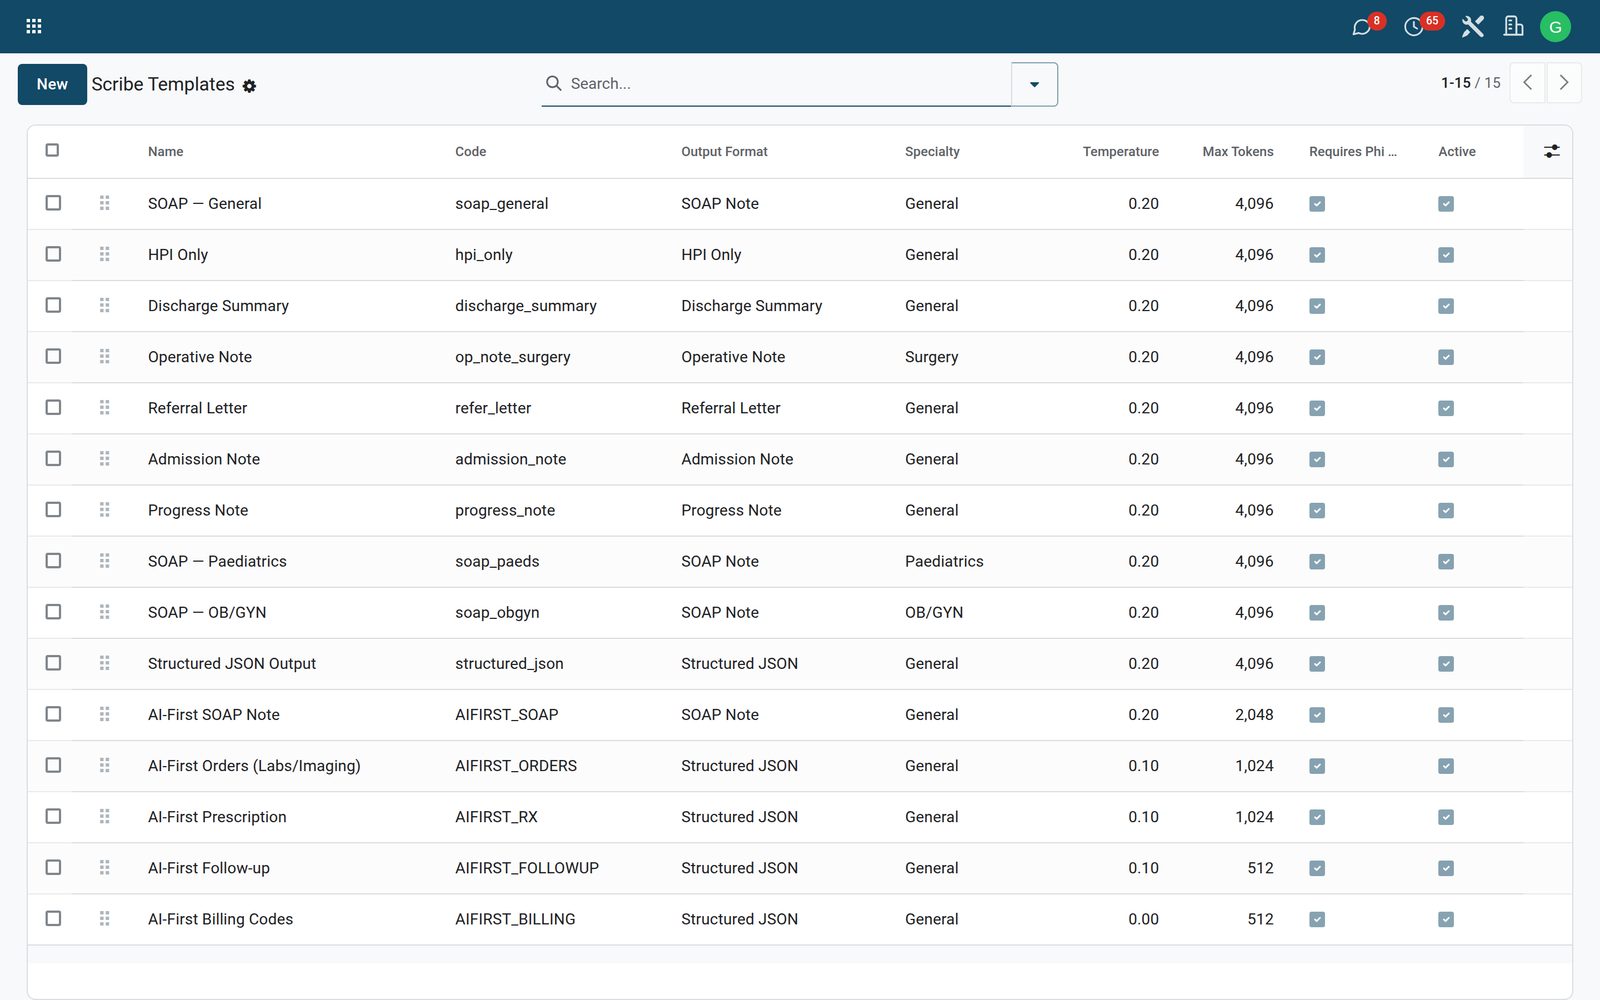
Task: Open the AI-First Follow-up template
Action: pos(209,868)
